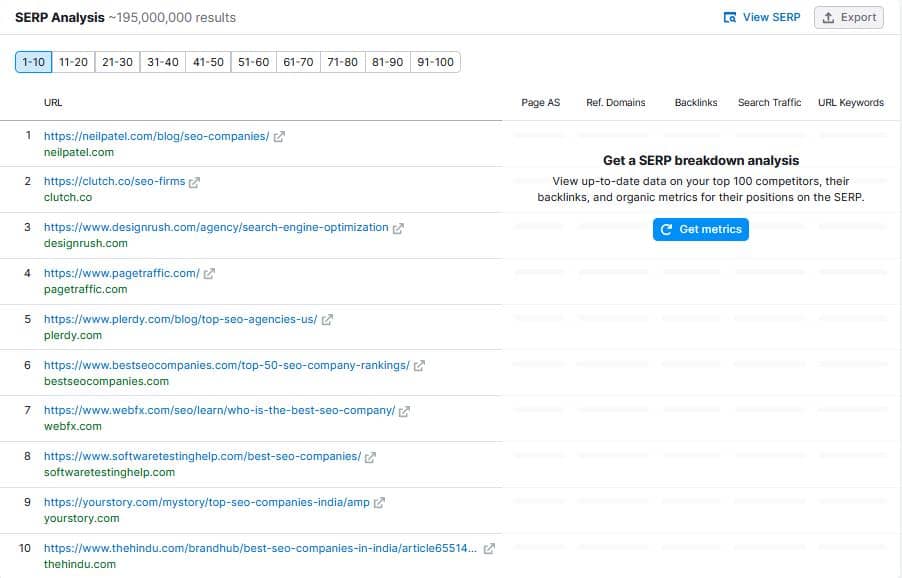The image size is (902, 578).
Task: Click the ~195,000,000 results count
Action: click(172, 18)
